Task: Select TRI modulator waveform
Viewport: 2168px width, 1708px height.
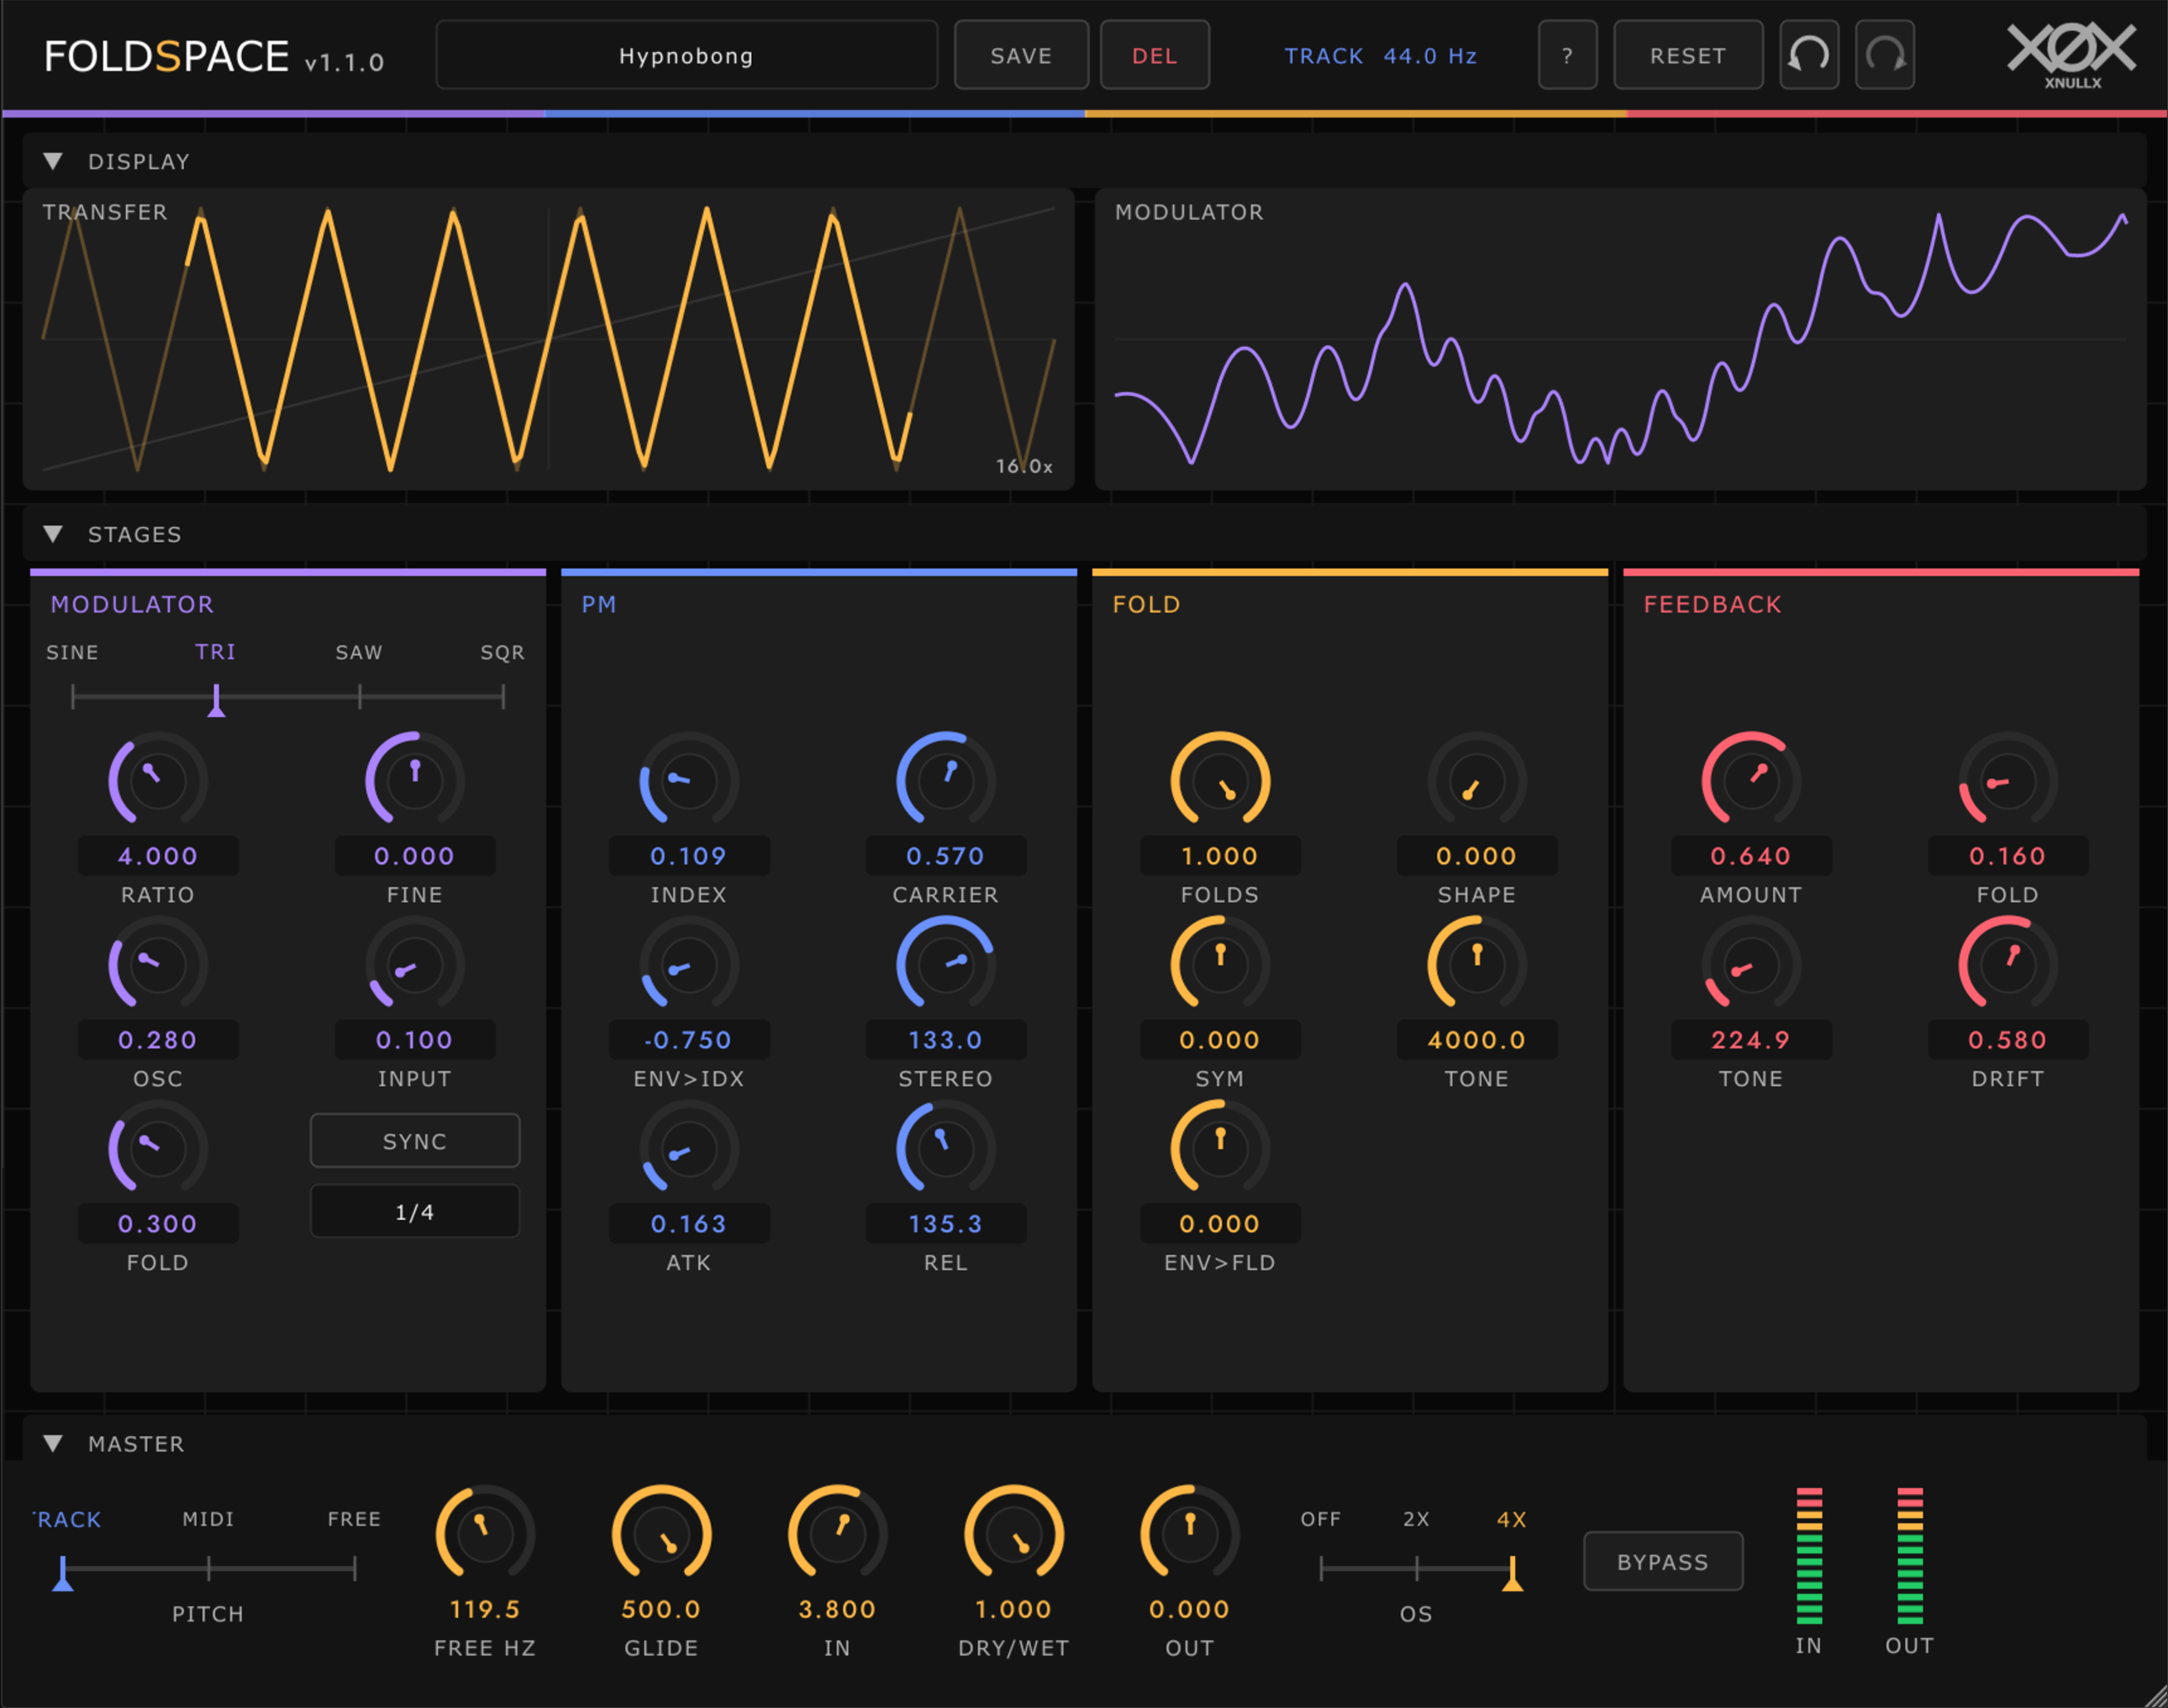Action: click(x=215, y=652)
